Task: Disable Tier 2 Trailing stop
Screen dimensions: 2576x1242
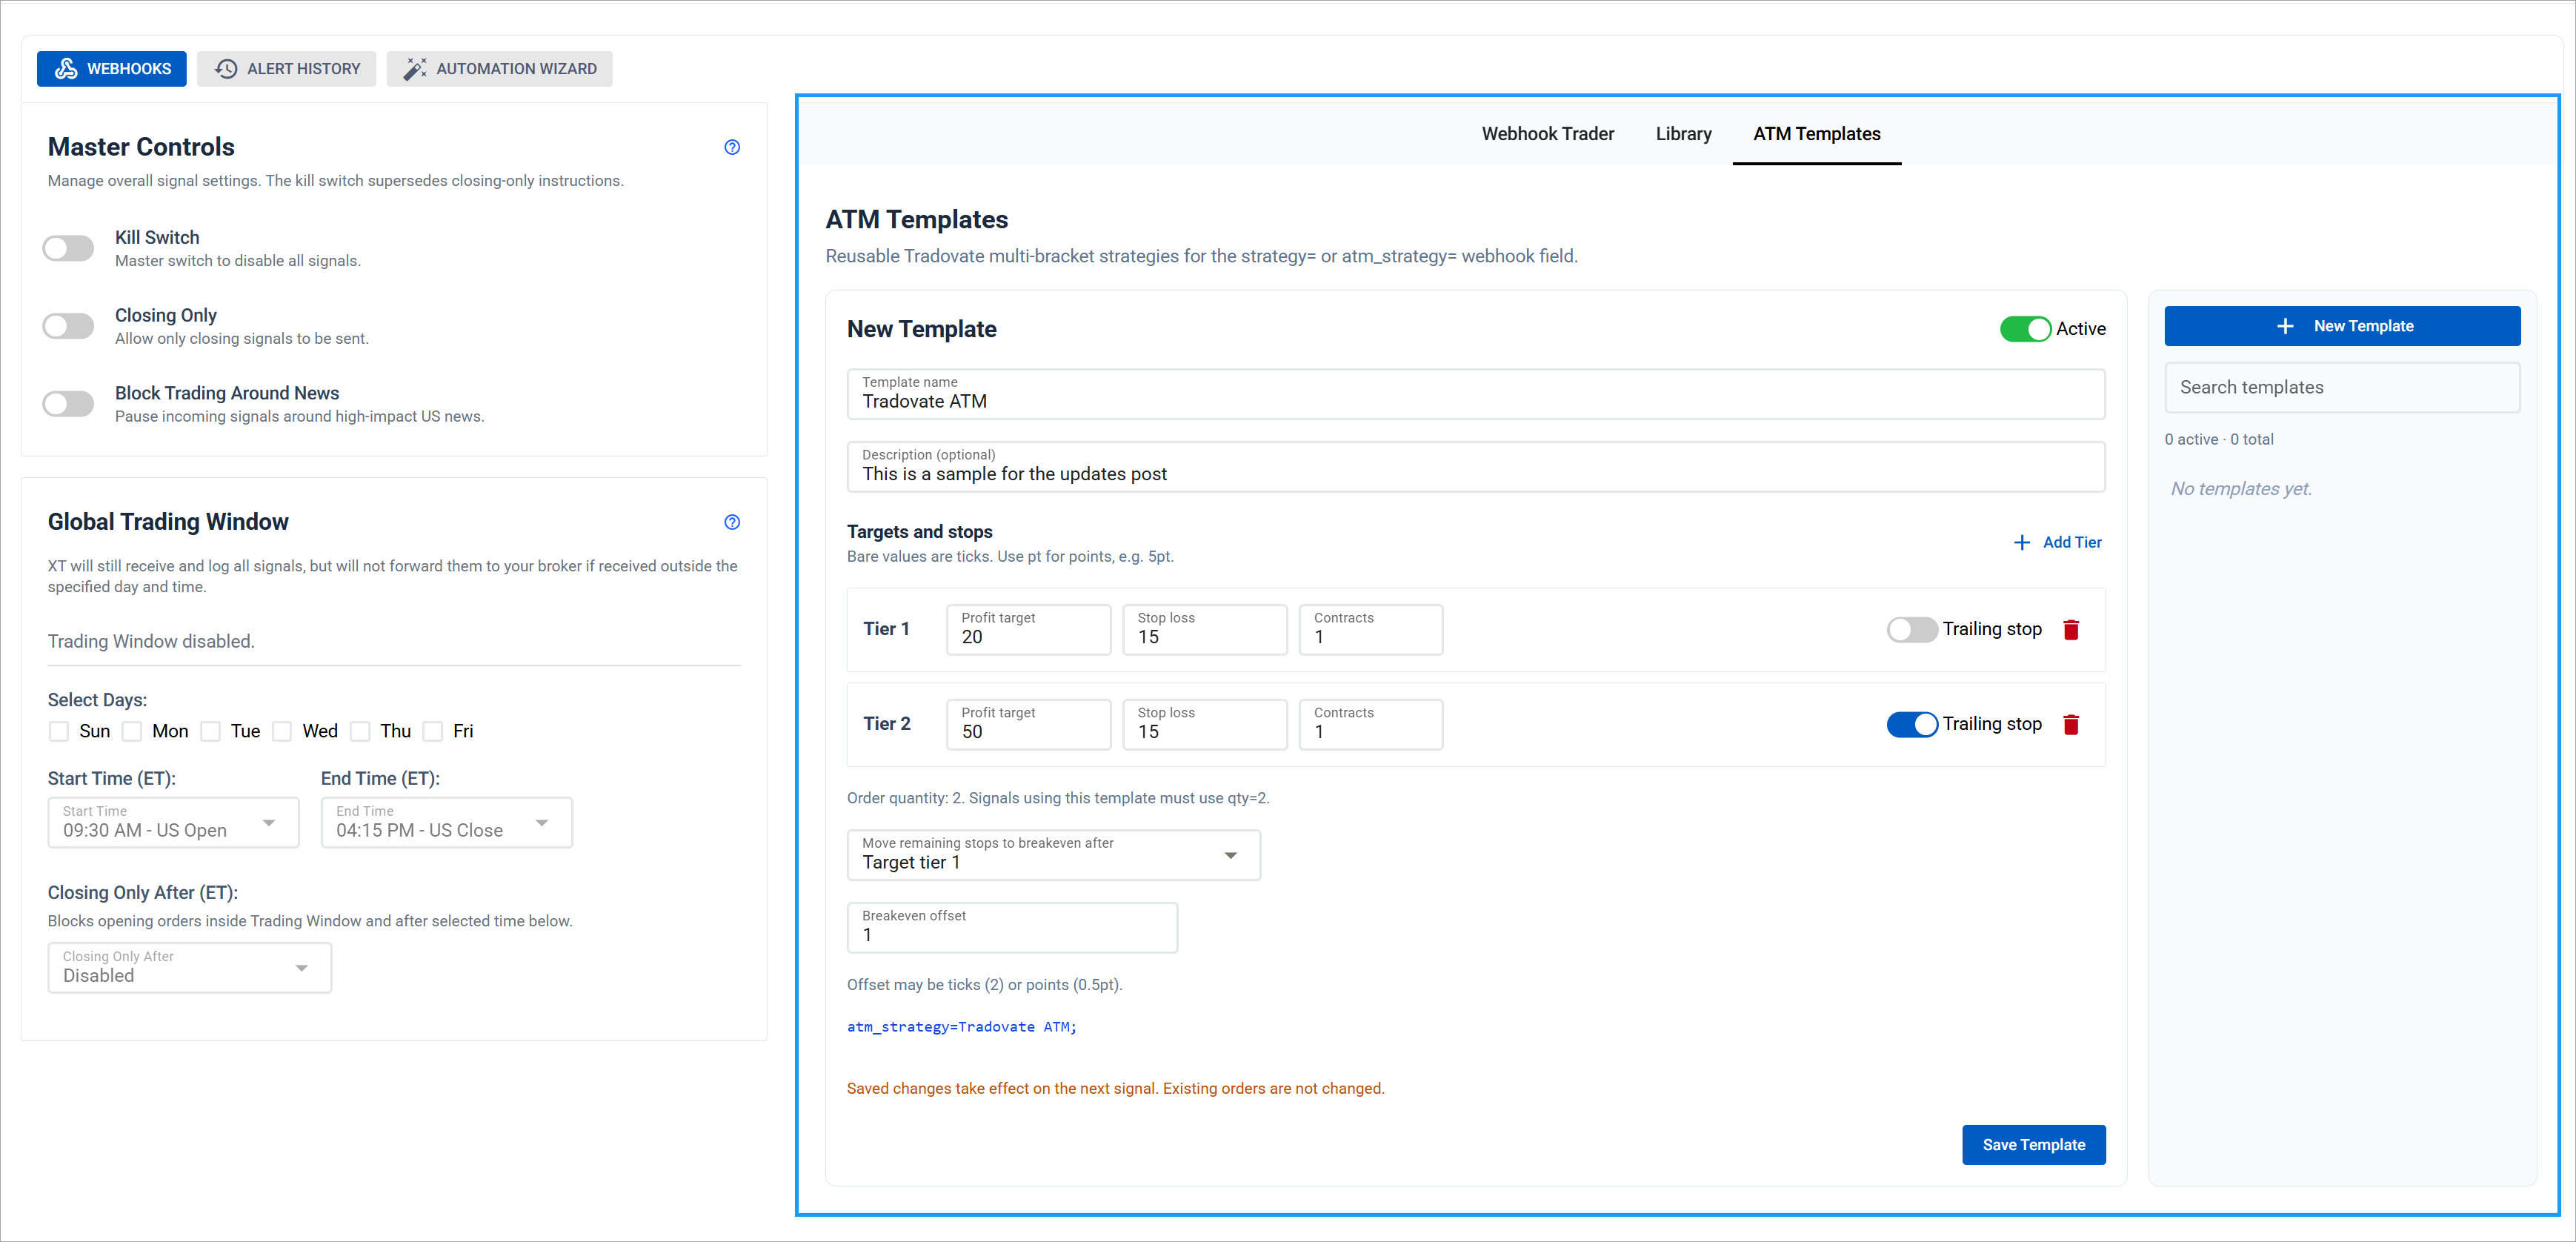Action: 1912,724
